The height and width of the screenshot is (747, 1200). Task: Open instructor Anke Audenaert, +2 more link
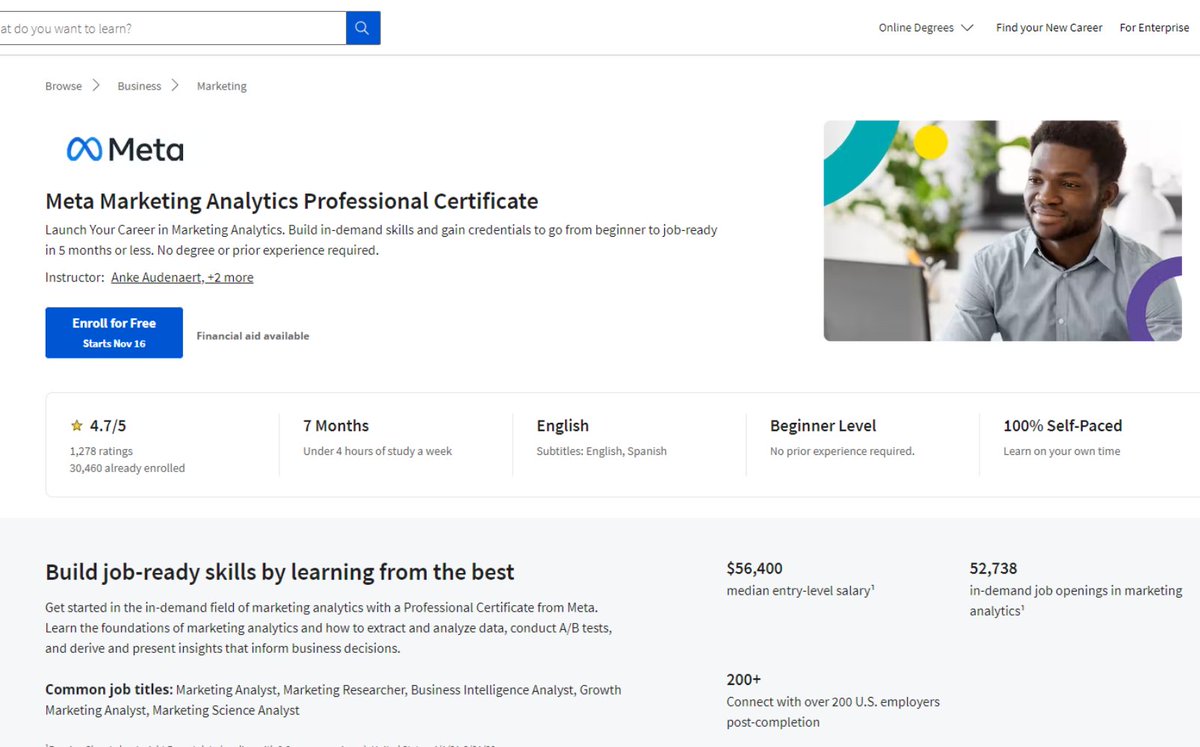[182, 278]
